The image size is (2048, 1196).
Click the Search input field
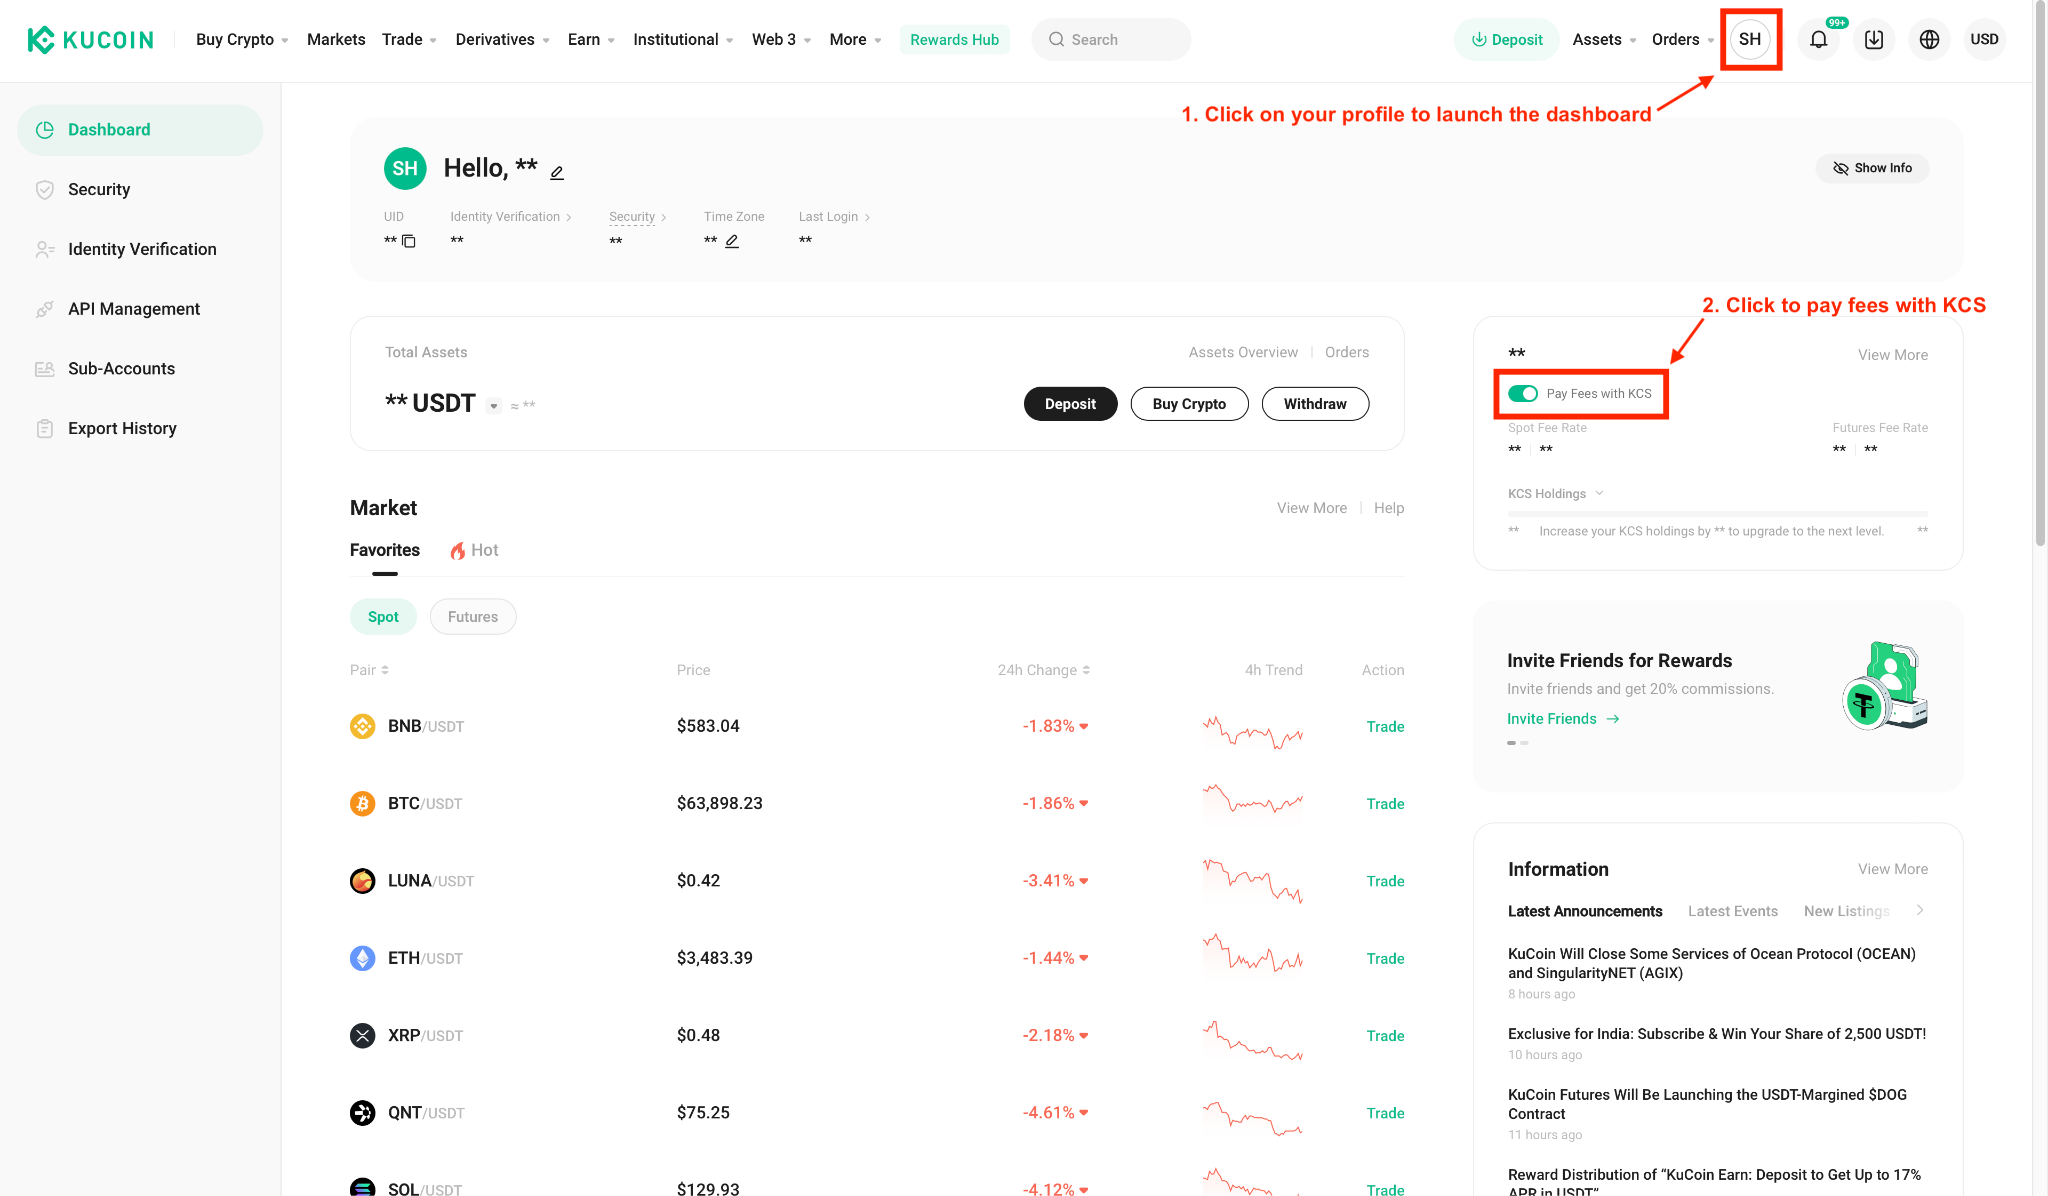pyautogui.click(x=1111, y=40)
